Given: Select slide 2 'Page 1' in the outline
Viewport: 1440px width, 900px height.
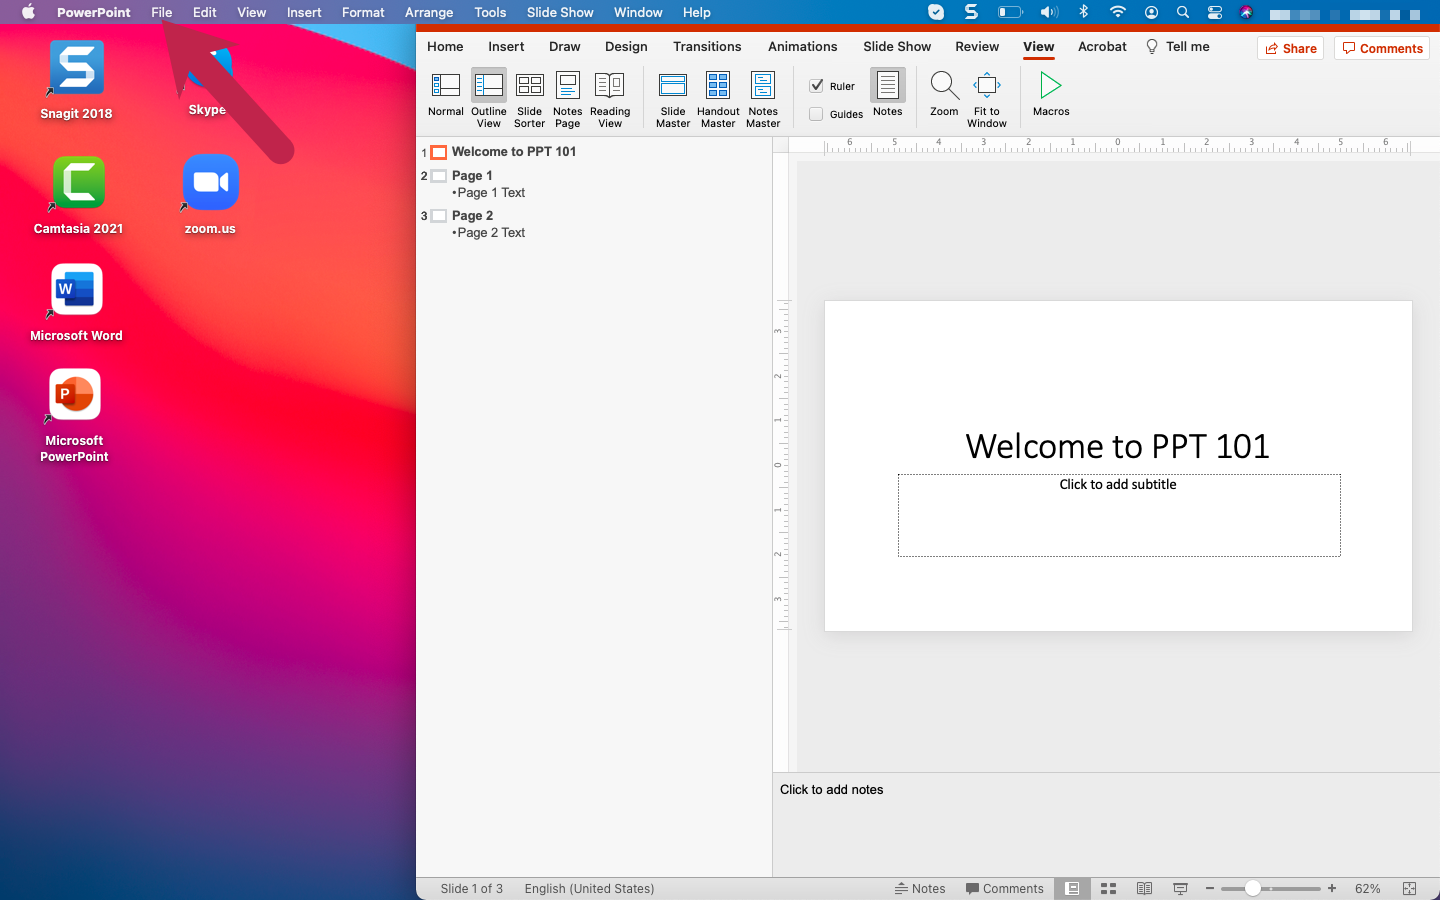Looking at the screenshot, I should (474, 175).
